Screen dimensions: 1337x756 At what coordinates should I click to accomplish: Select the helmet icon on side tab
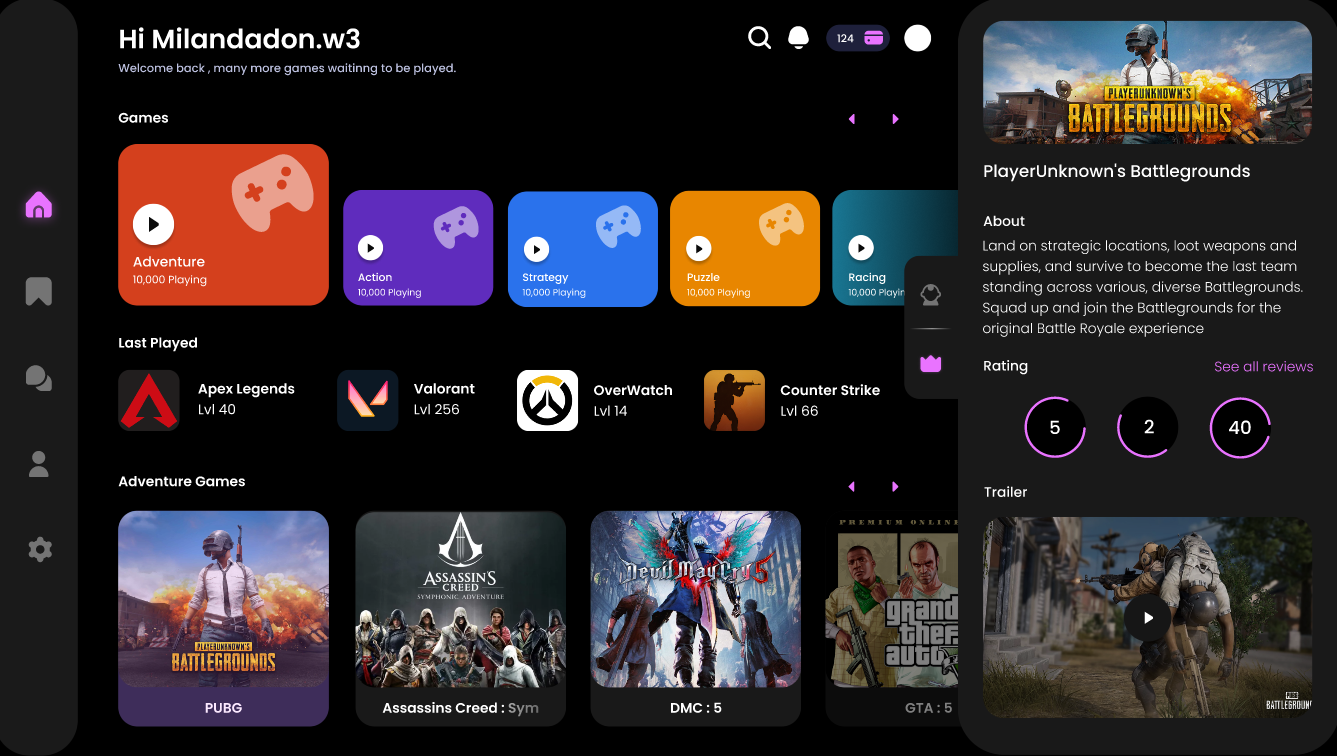[x=931, y=294]
